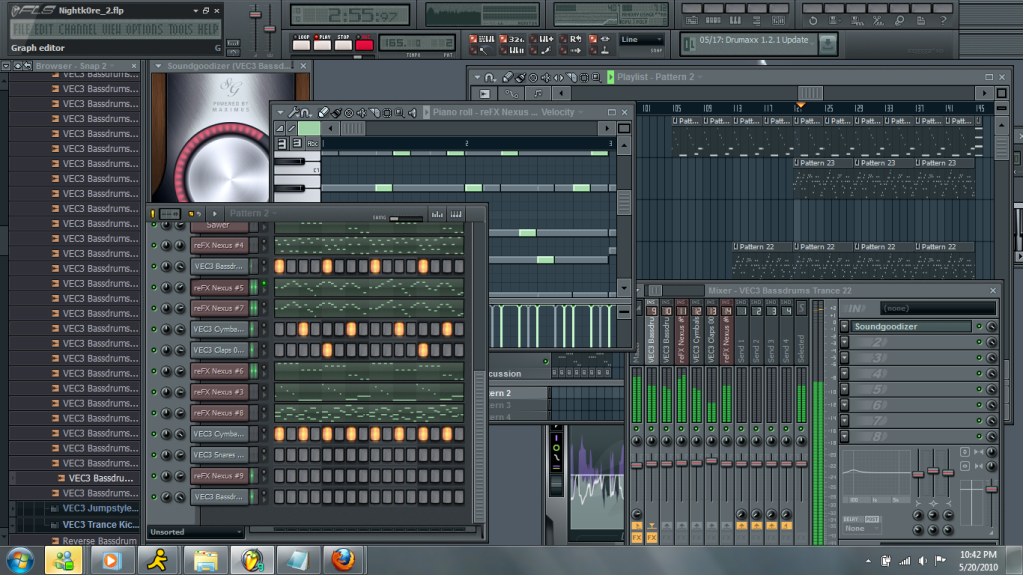Viewport: 1023px width, 575px height.
Task: Open the Line snap dropdown
Action: [641, 40]
